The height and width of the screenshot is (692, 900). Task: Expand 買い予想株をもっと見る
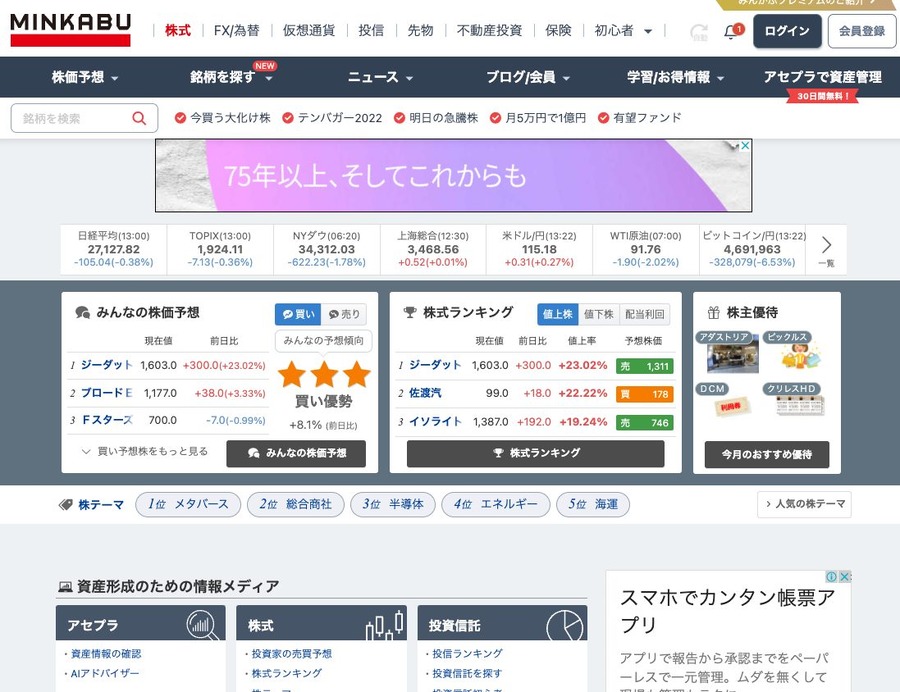coord(145,452)
